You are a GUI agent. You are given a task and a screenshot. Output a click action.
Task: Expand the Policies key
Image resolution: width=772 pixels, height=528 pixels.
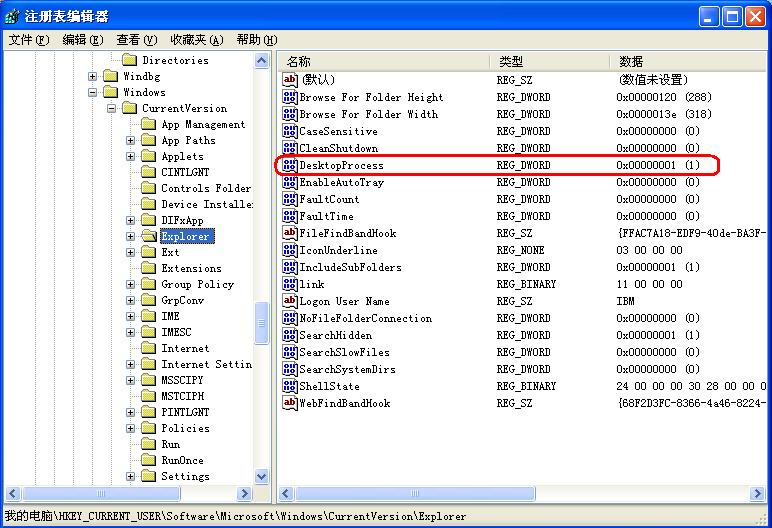coord(130,428)
